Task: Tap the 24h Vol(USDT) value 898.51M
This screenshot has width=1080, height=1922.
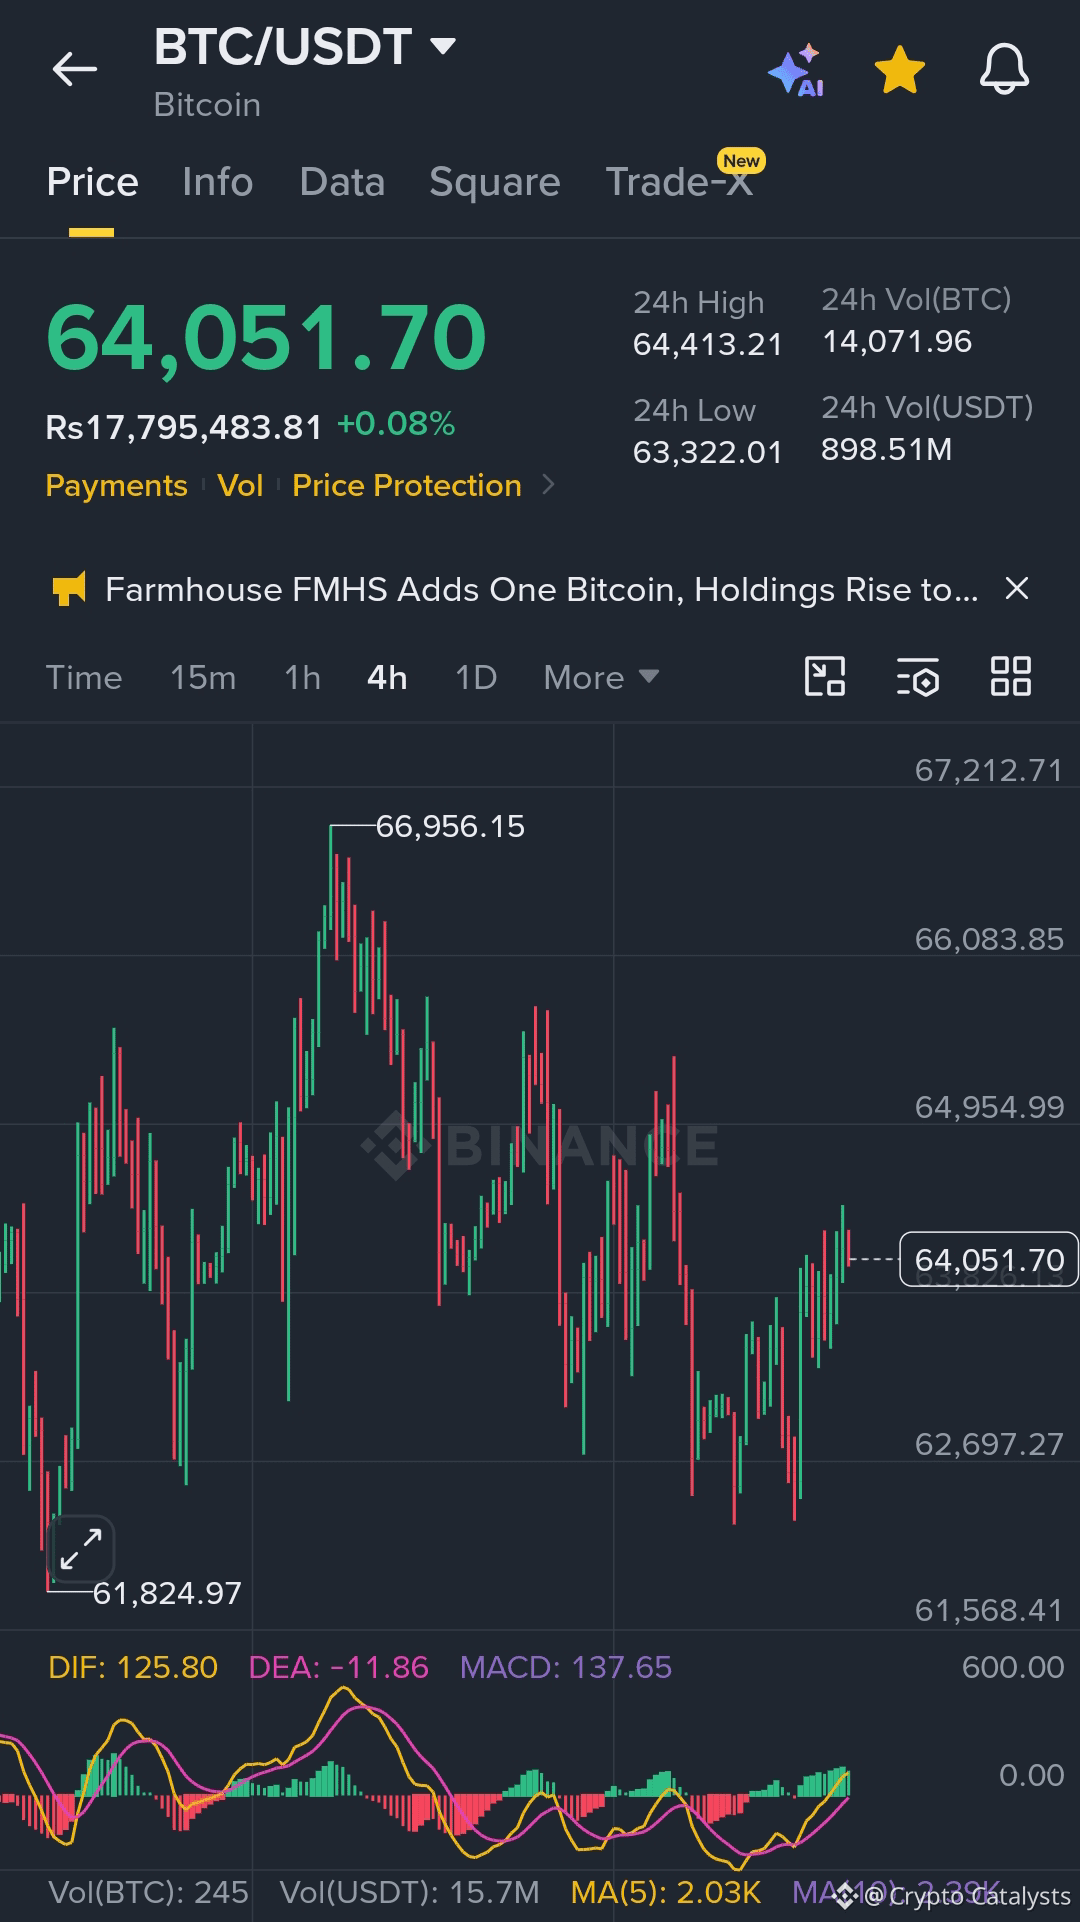Action: tap(886, 450)
